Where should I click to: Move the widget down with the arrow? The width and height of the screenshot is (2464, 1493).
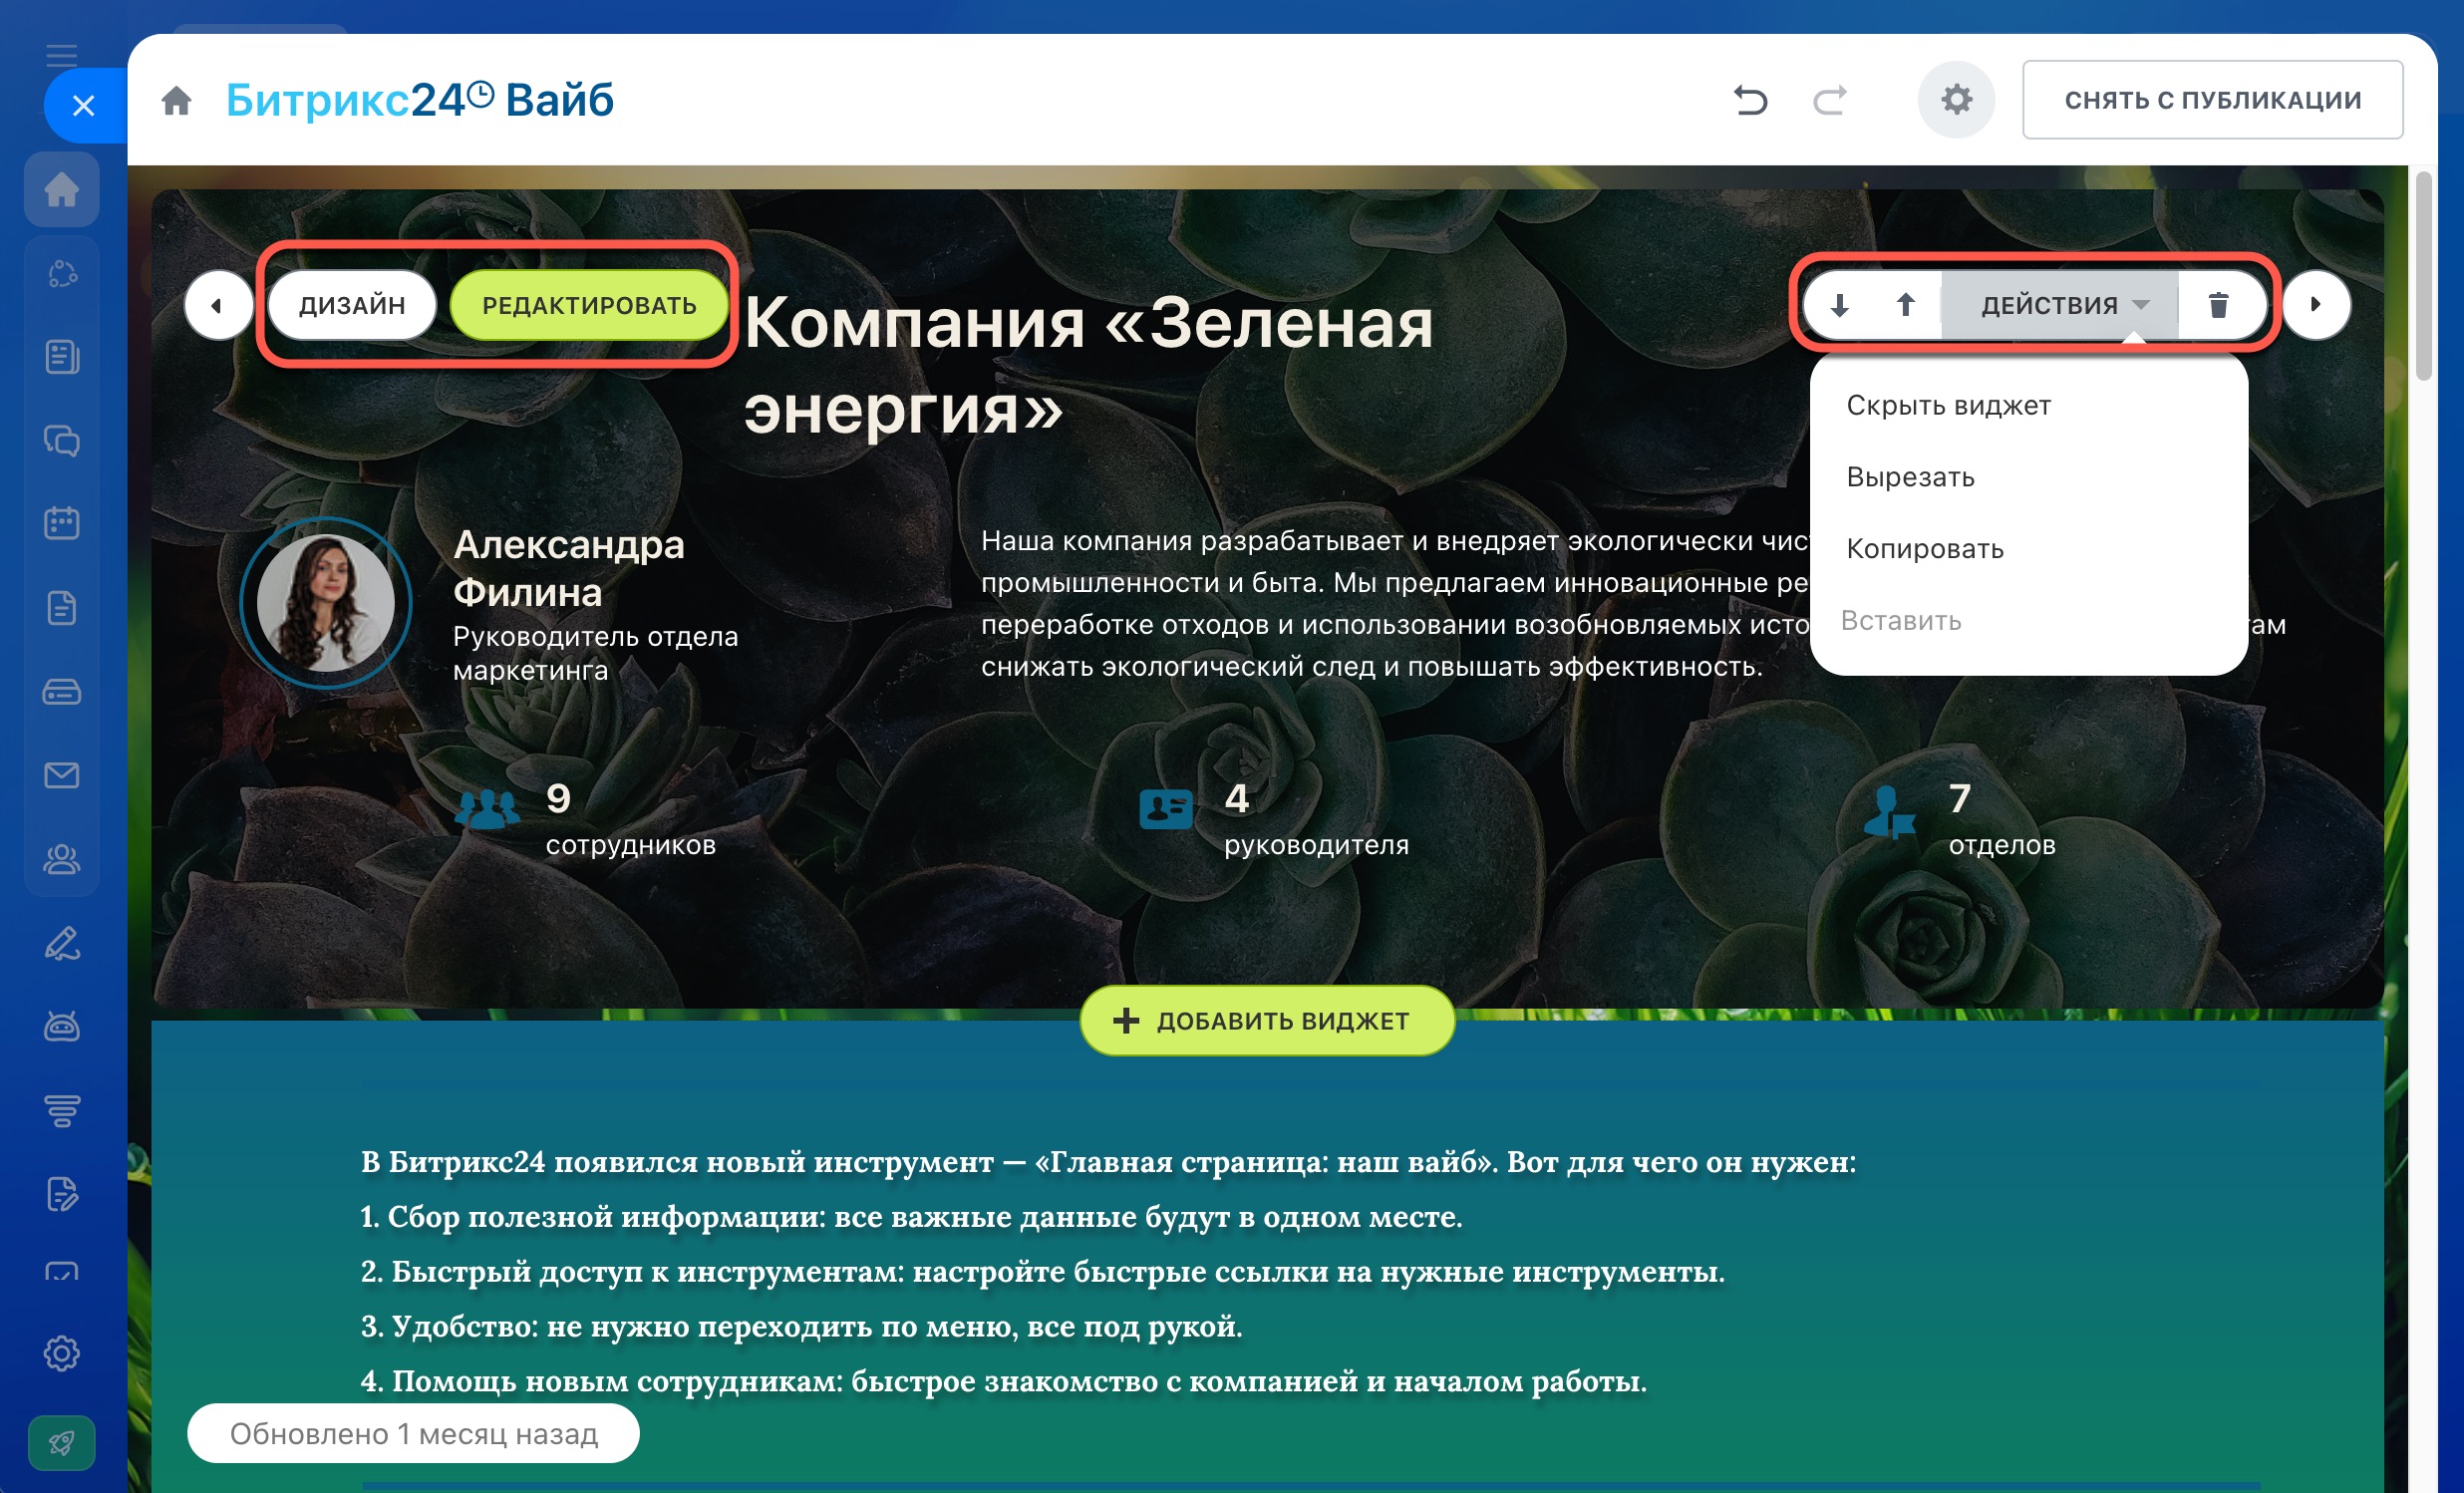[1839, 304]
